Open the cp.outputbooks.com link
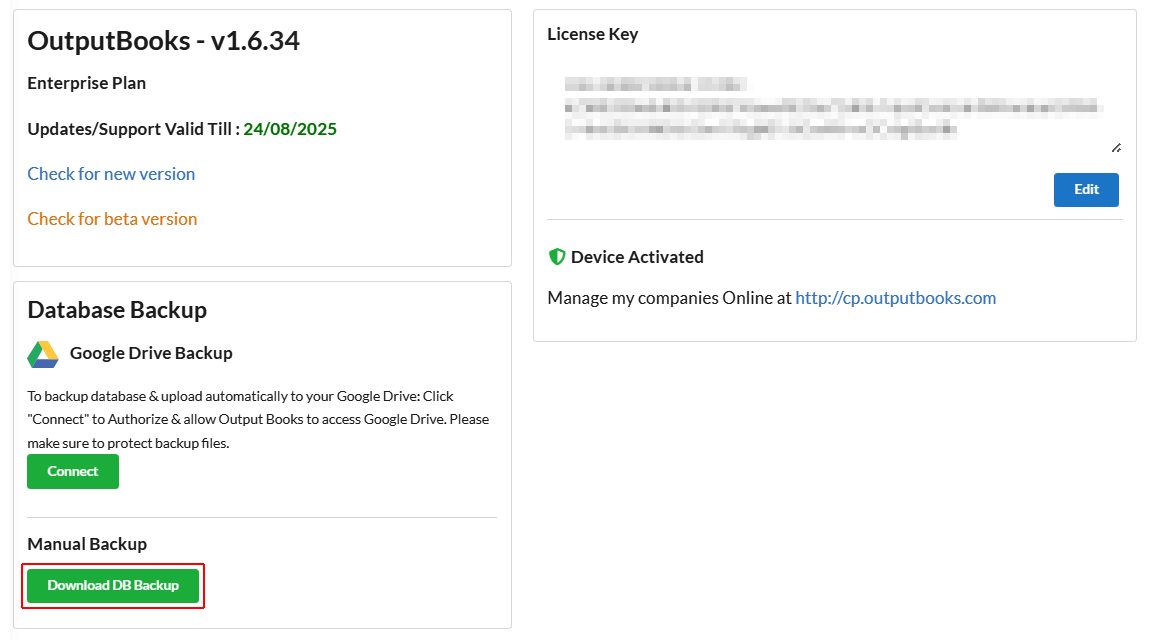This screenshot has width=1158, height=640. [x=895, y=297]
